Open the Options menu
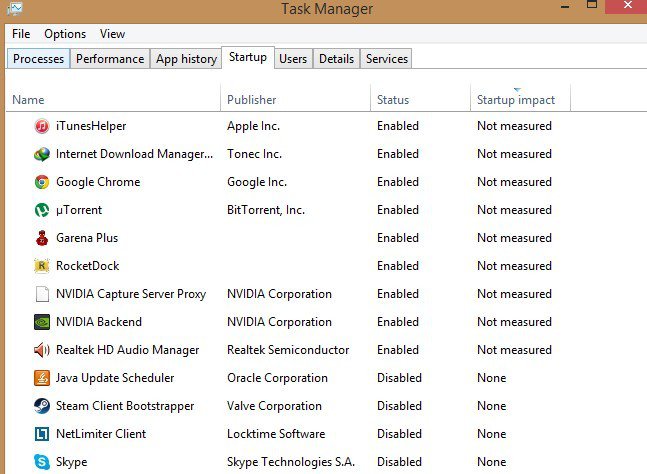This screenshot has height=474, width=647. (x=65, y=34)
